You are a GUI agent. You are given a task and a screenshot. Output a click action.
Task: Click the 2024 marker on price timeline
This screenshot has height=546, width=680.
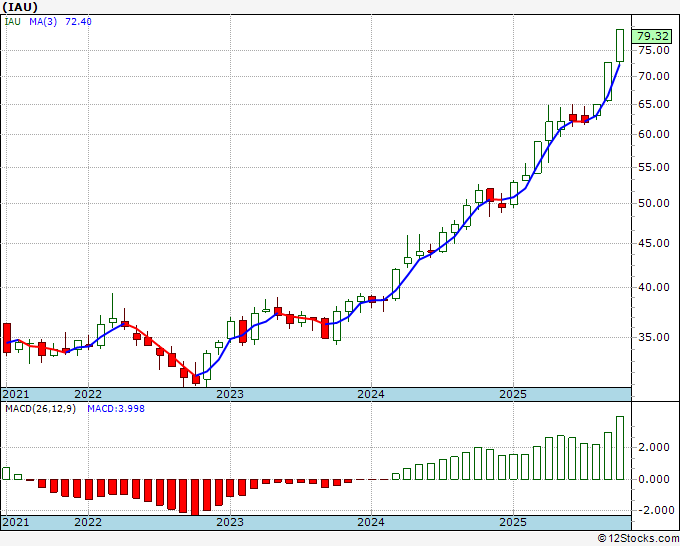pos(371,394)
